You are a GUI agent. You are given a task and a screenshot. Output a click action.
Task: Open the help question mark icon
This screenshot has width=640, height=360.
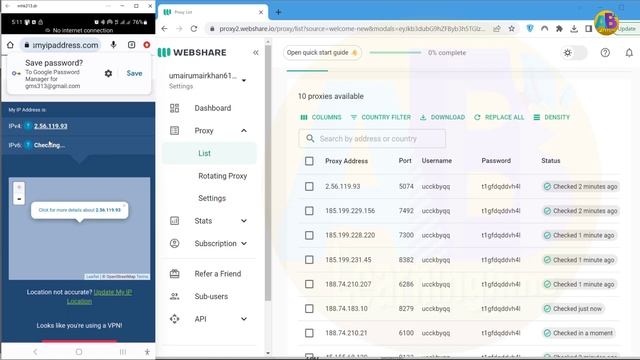(605, 53)
